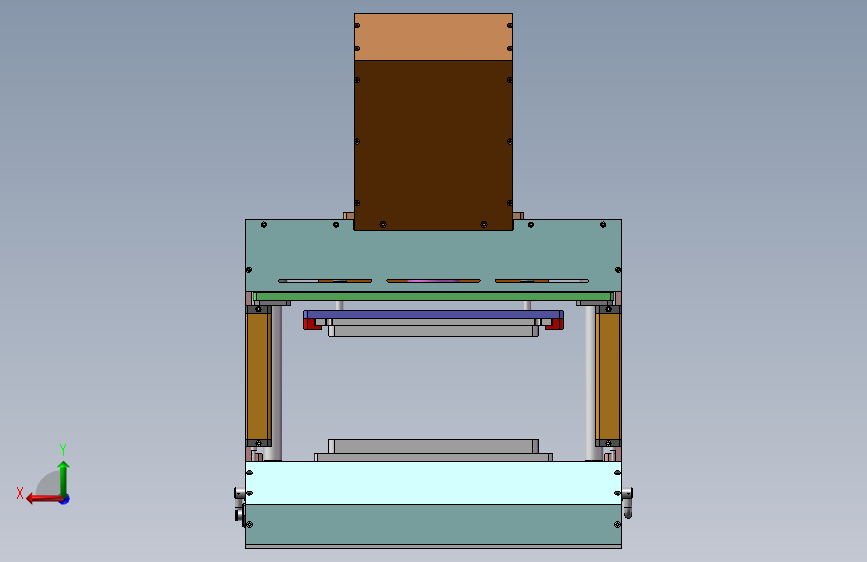This screenshot has height=562, width=867.
Task: Select the lower gray fixture block
Action: (433, 446)
